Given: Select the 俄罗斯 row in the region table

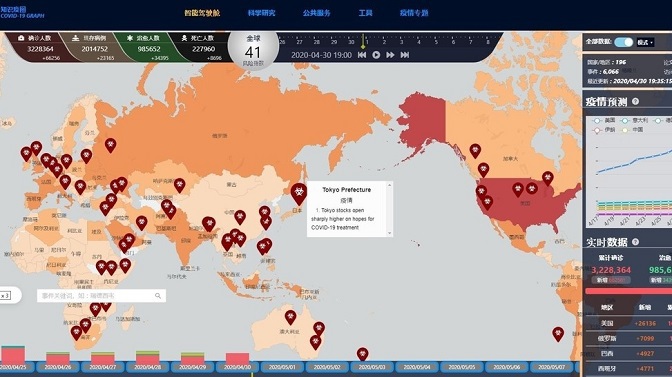Looking at the screenshot, I should 628,338.
